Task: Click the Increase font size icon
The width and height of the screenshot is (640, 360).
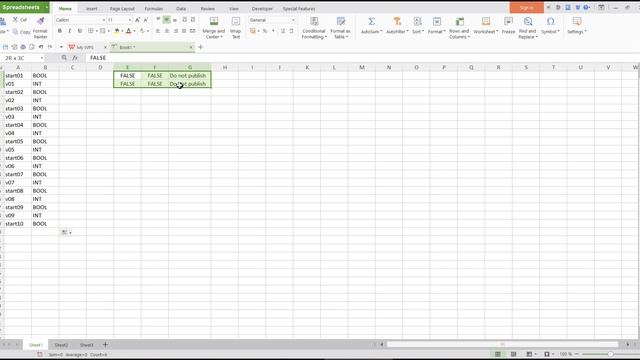Action: click(138, 20)
